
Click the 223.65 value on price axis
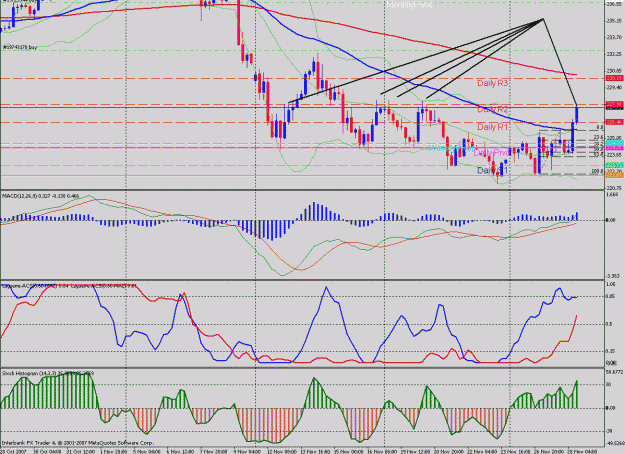[x=613, y=154]
